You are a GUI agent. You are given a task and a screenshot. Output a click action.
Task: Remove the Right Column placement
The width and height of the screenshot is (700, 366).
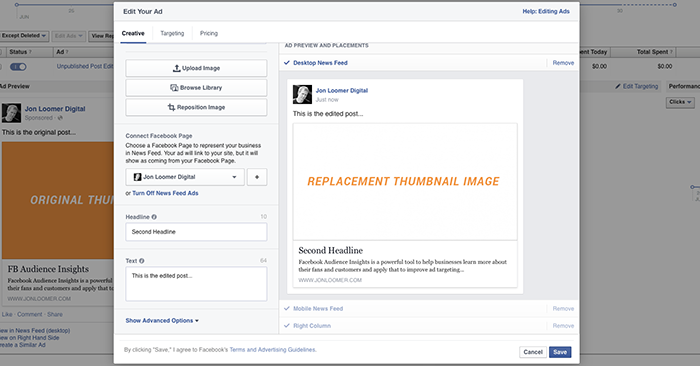(x=563, y=326)
